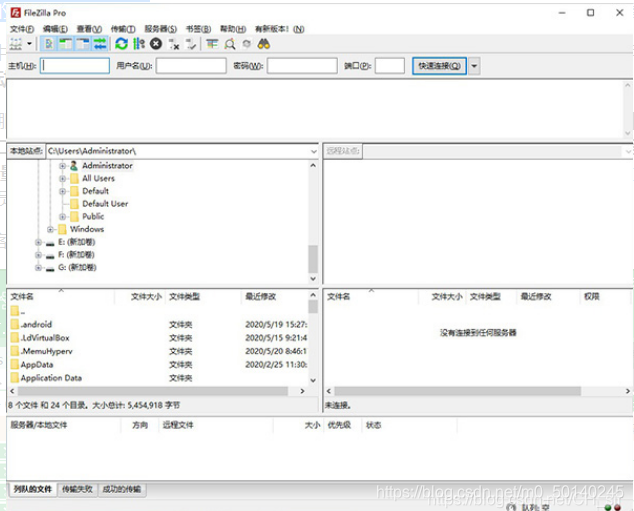This screenshot has height=511, width=634.
Task: Toggle the synchronized browsing icon
Action: click(247, 44)
